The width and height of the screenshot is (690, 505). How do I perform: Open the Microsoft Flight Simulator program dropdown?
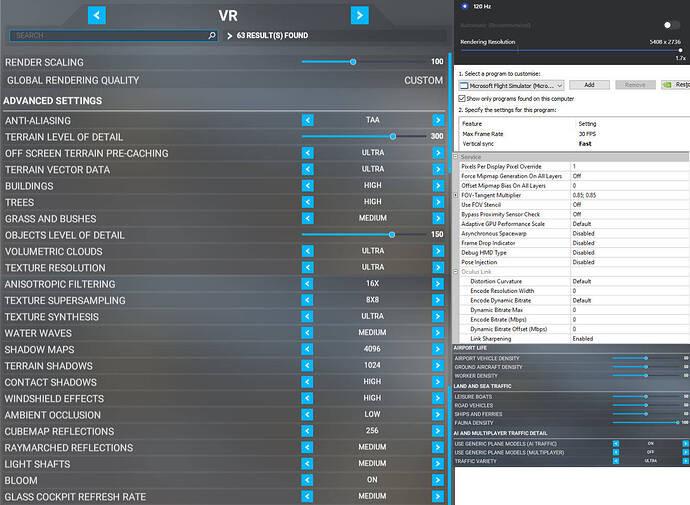click(x=511, y=85)
